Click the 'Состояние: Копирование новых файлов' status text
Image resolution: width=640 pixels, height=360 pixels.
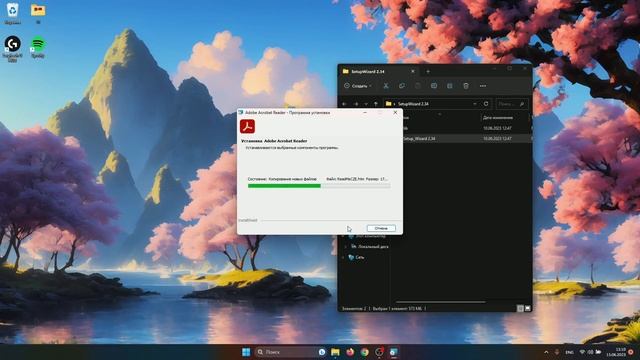pyautogui.click(x=282, y=179)
